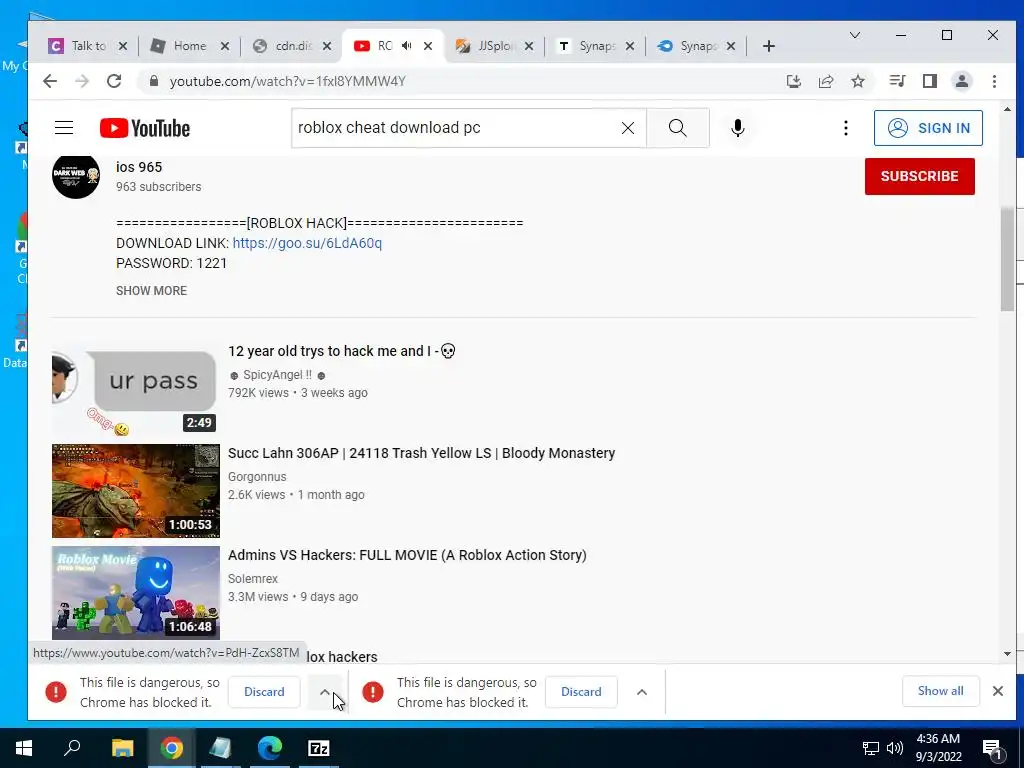The width and height of the screenshot is (1024, 768).
Task: Open the Succ Lahn 306AP video title
Action: [421, 453]
